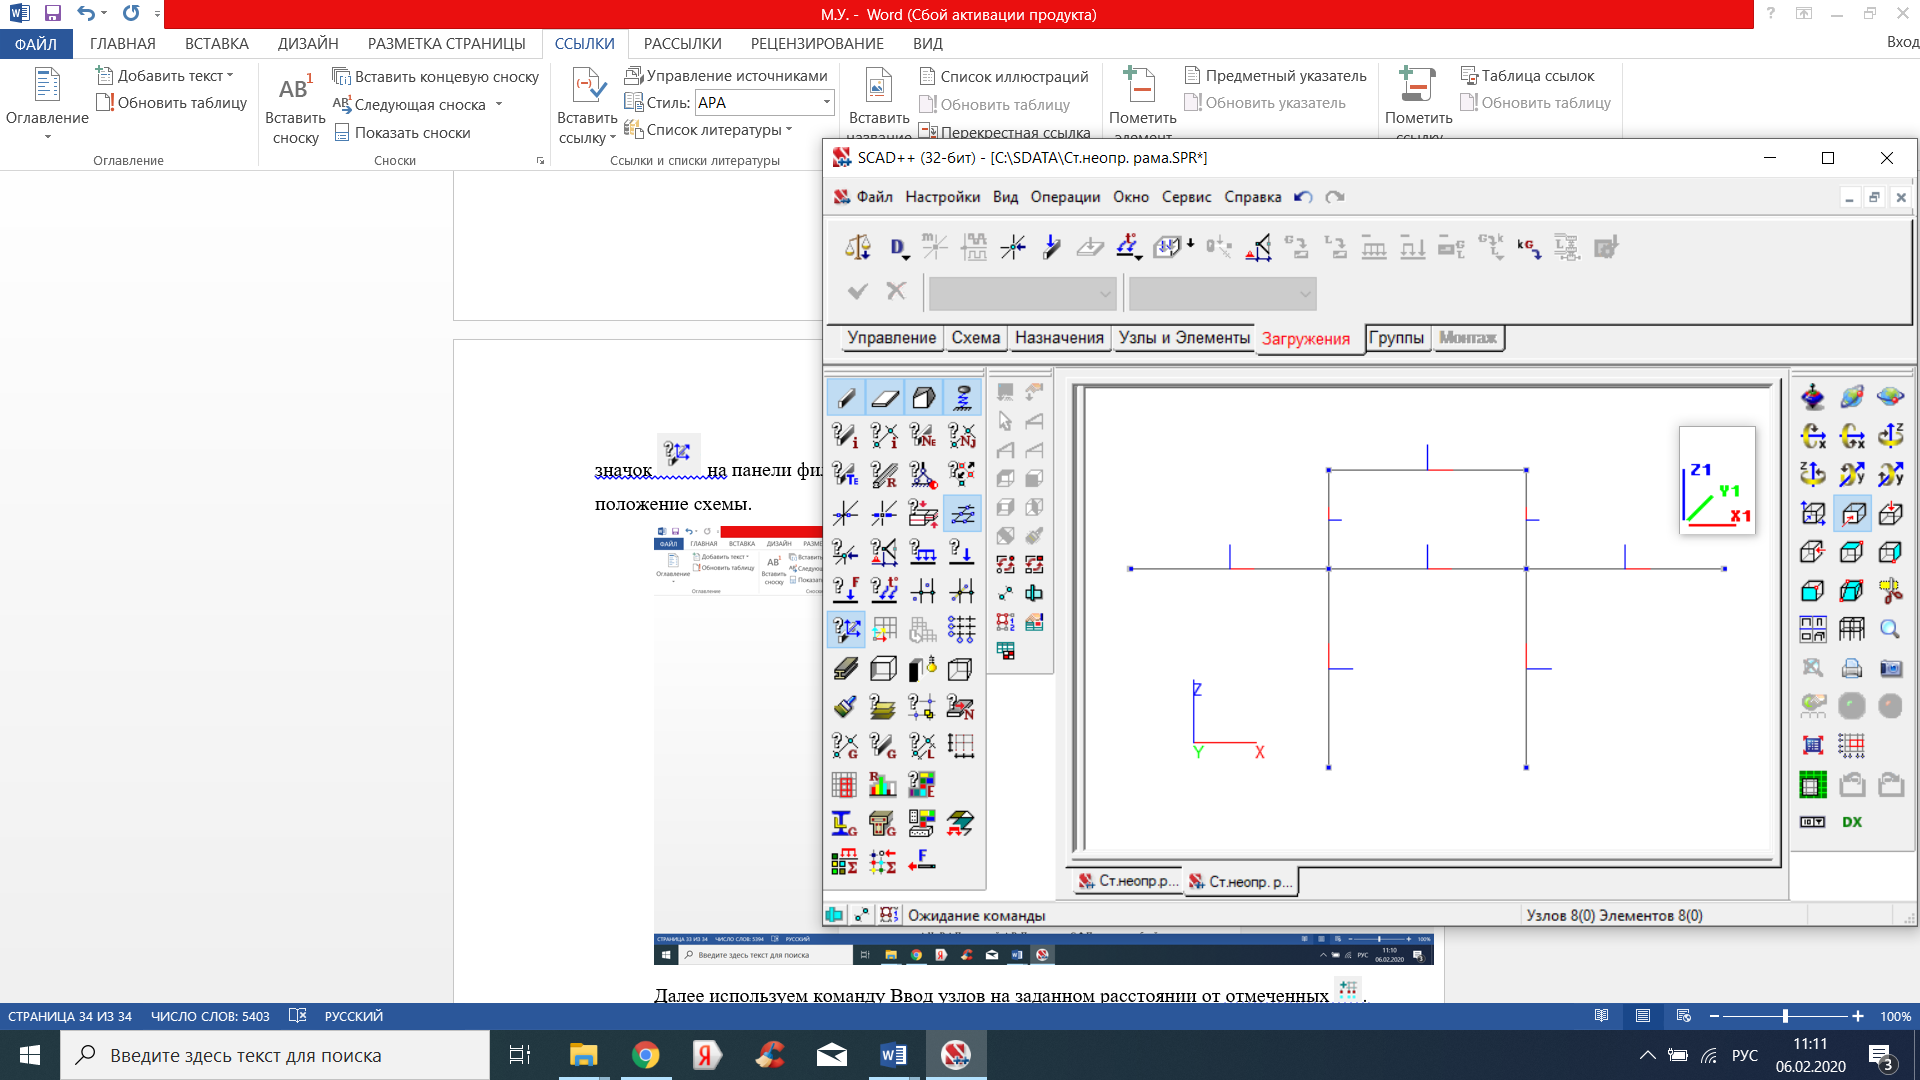Click the spinning top rotation icon
Image resolution: width=1920 pixels, height=1080 pixels.
(x=1813, y=398)
